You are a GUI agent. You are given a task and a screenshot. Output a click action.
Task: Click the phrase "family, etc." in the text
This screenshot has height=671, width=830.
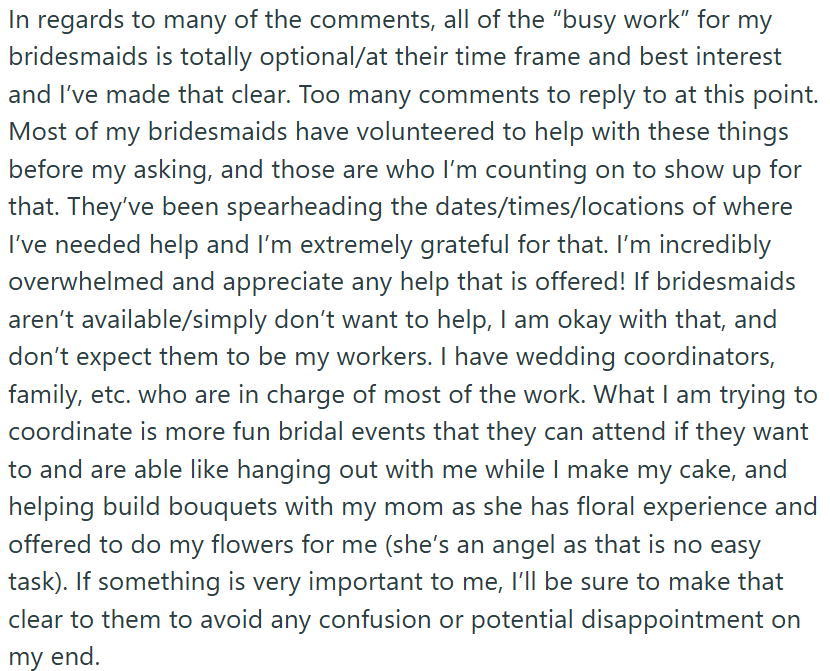[70, 395]
